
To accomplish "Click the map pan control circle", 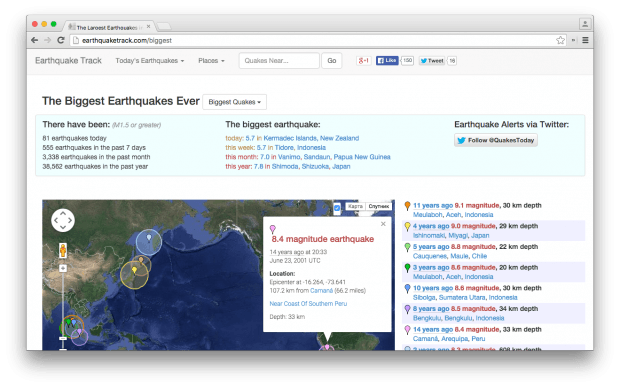I will 63,220.
